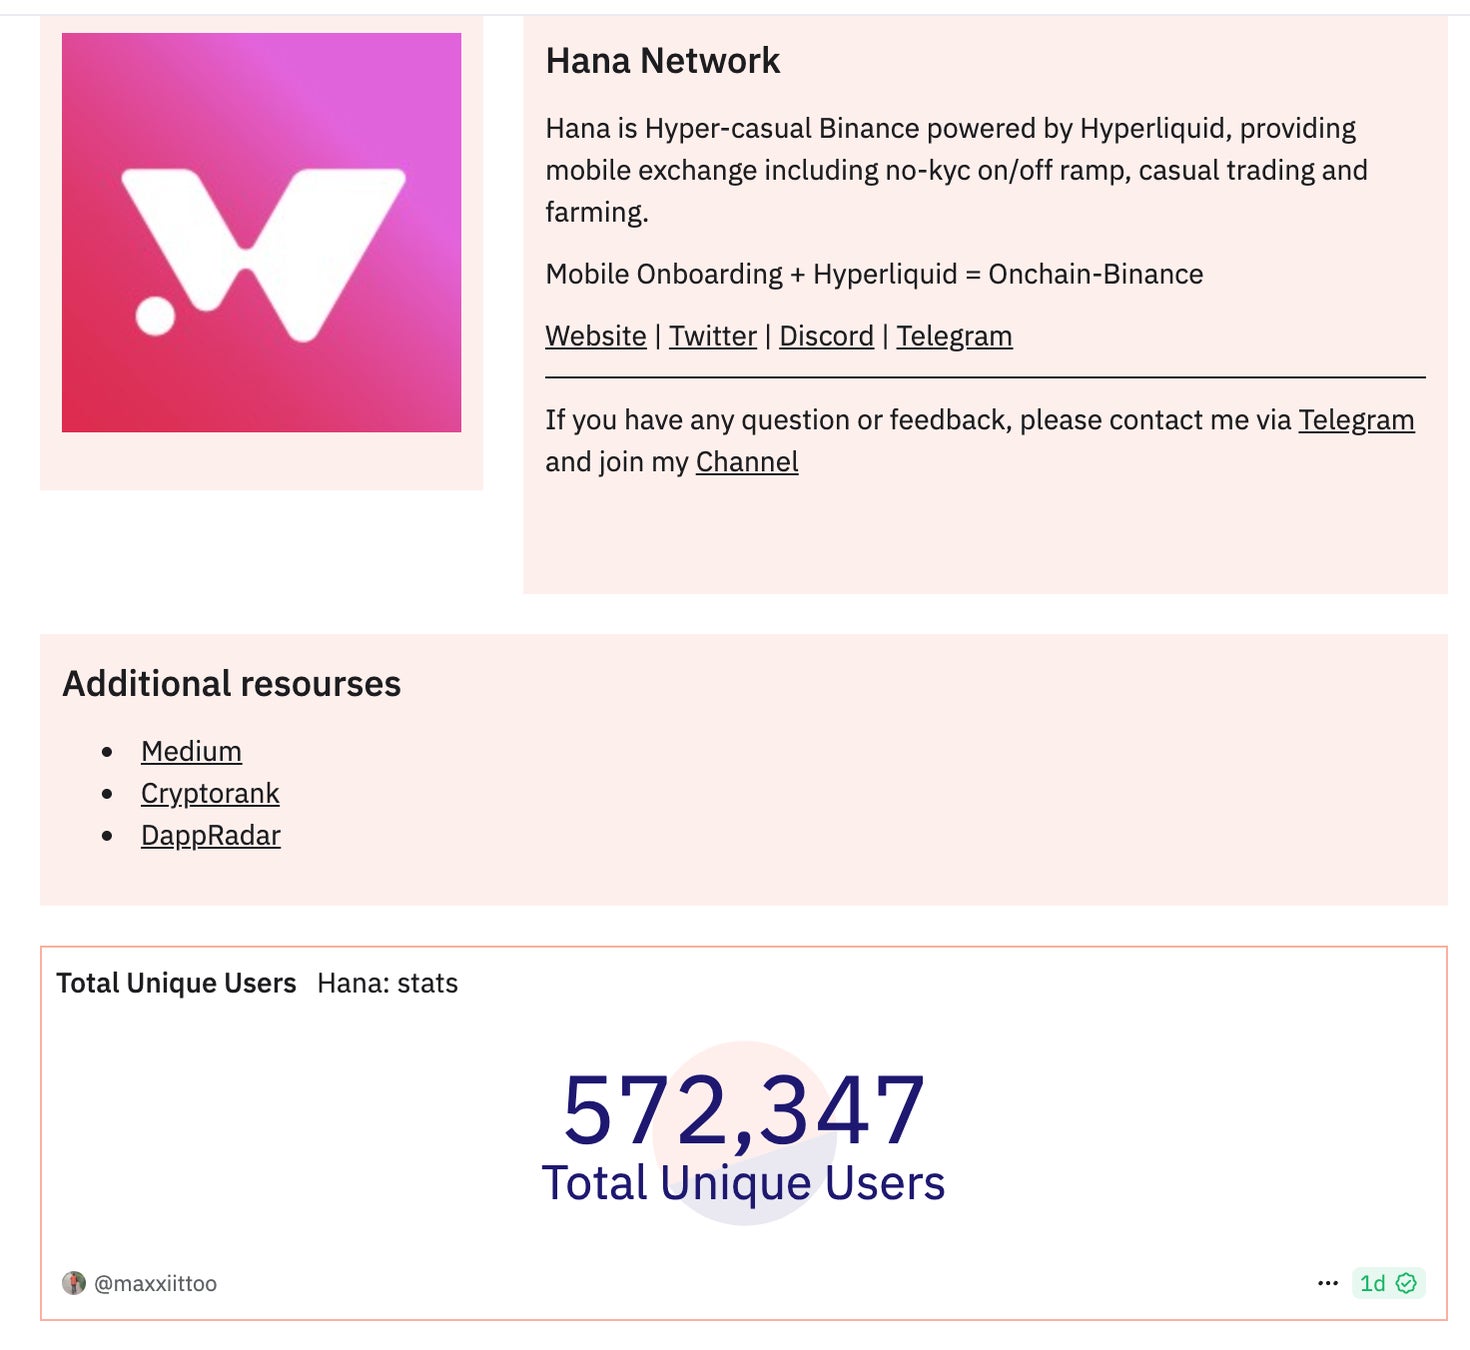Open the DappRadar resource link
This screenshot has width=1470, height=1350.
(x=210, y=835)
